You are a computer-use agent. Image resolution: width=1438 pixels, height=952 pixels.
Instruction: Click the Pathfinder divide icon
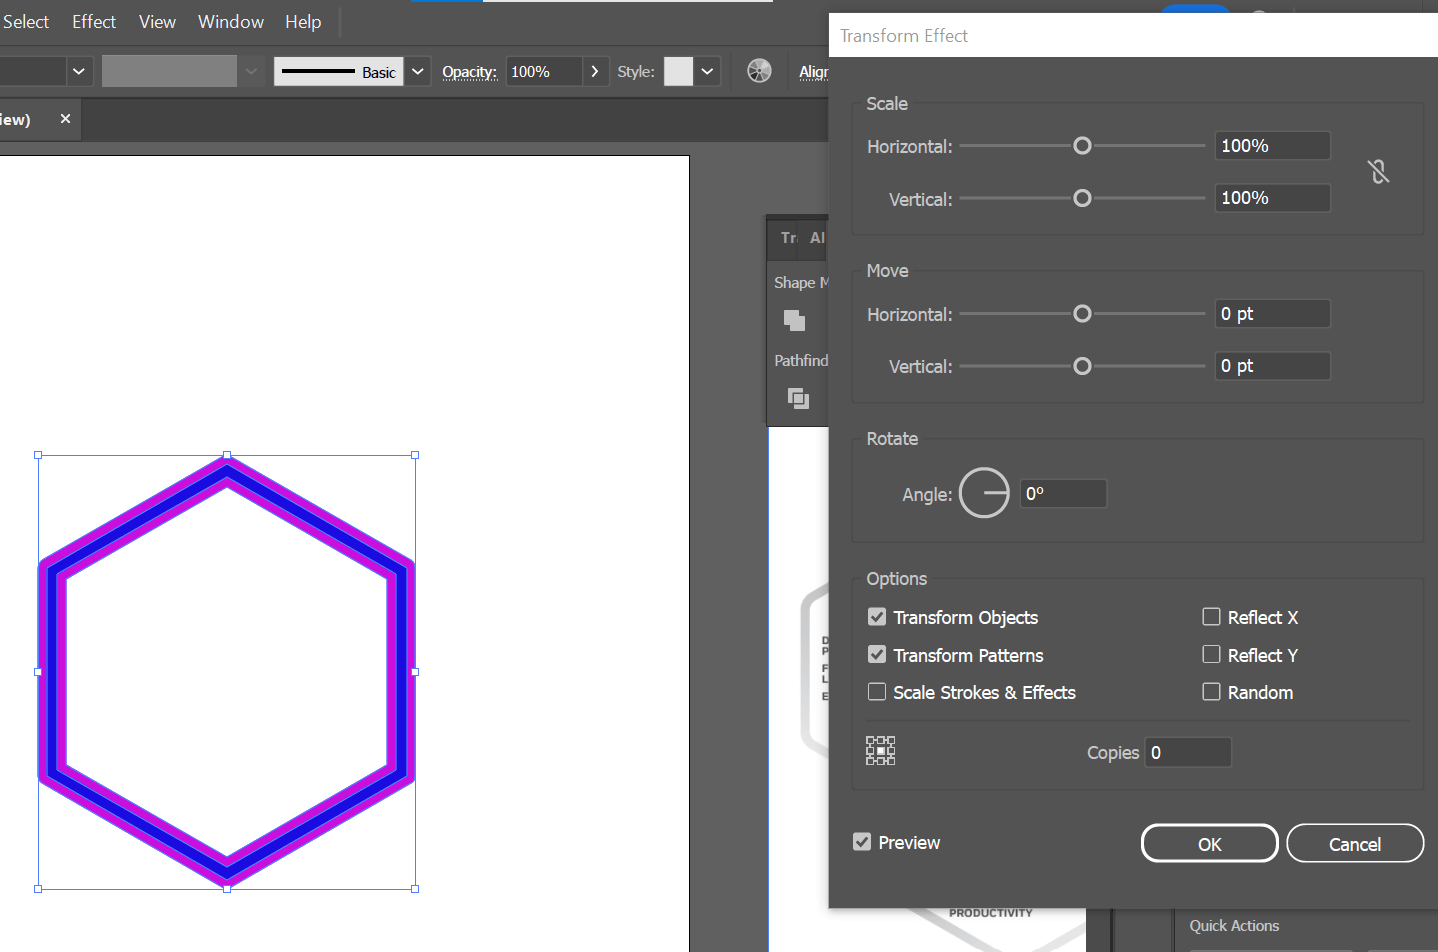[x=798, y=398]
